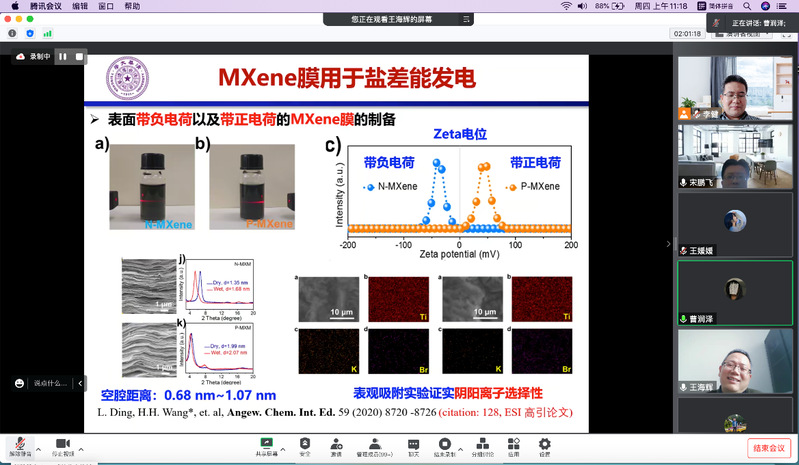Click the red 结束会议 button
This screenshot has height=465, width=799.
[768, 447]
